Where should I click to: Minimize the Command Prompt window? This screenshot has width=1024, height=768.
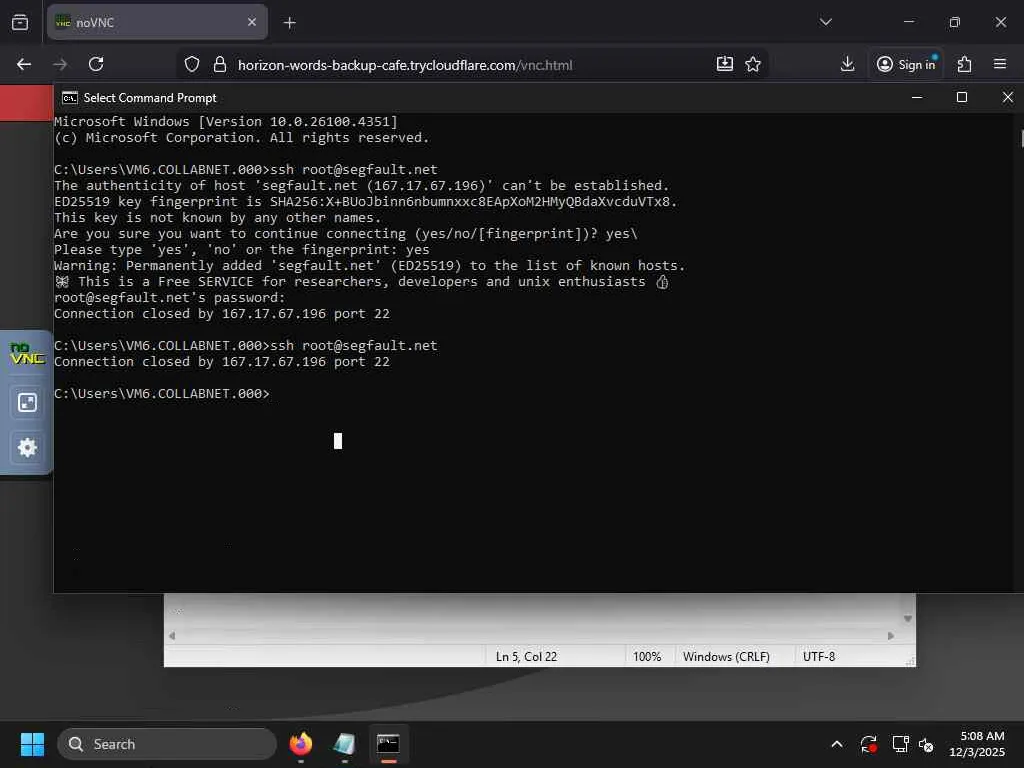pos(917,97)
